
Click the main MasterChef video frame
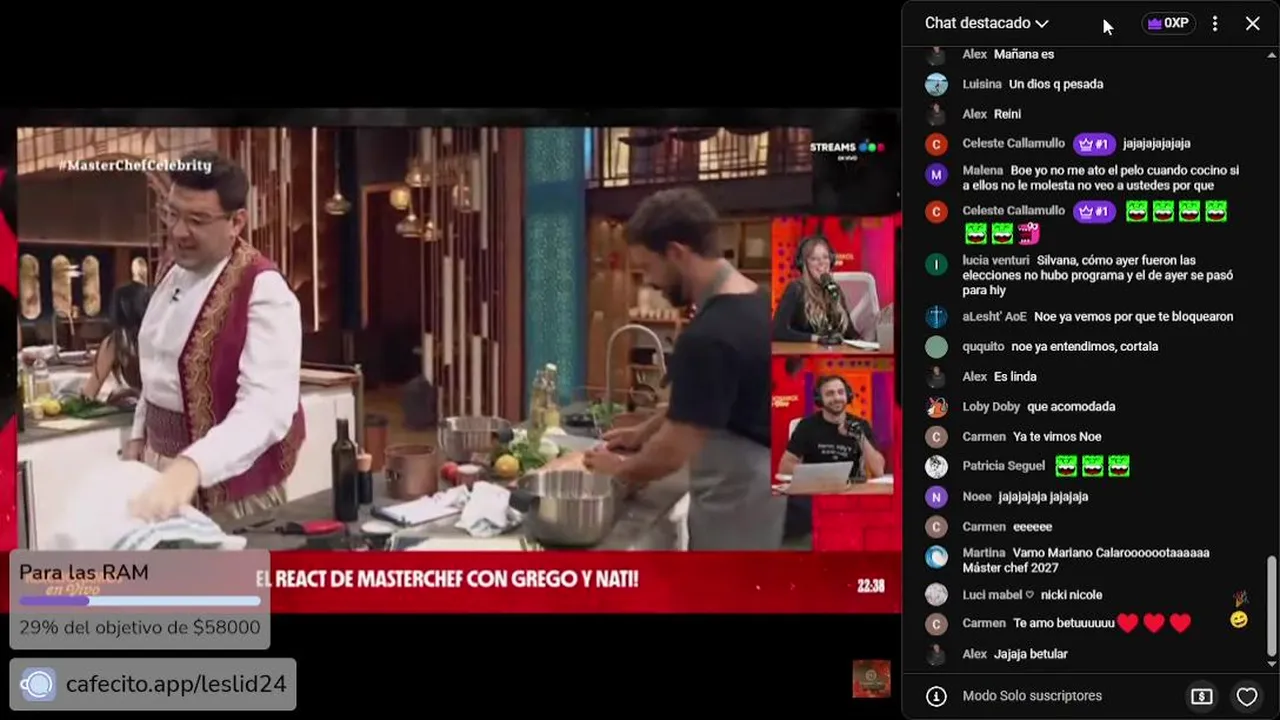(x=395, y=340)
